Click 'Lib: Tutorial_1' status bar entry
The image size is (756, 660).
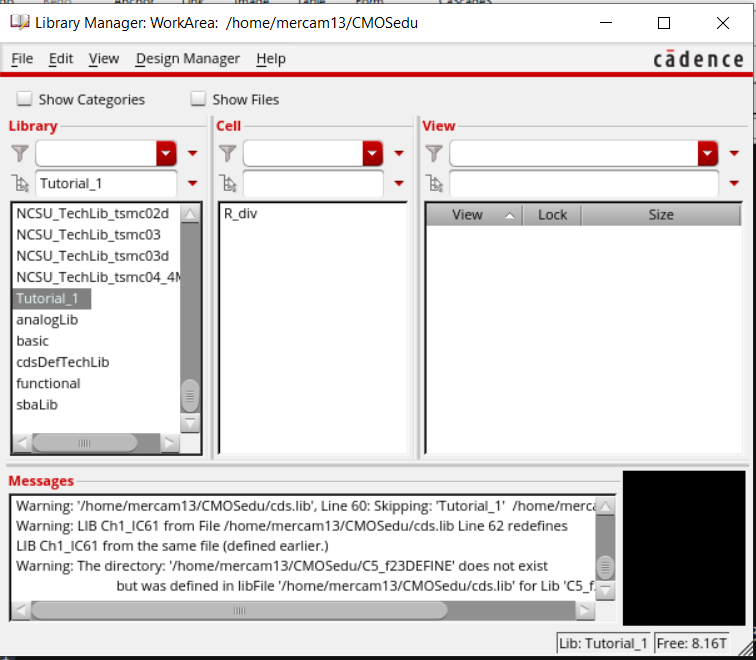[x=603, y=643]
